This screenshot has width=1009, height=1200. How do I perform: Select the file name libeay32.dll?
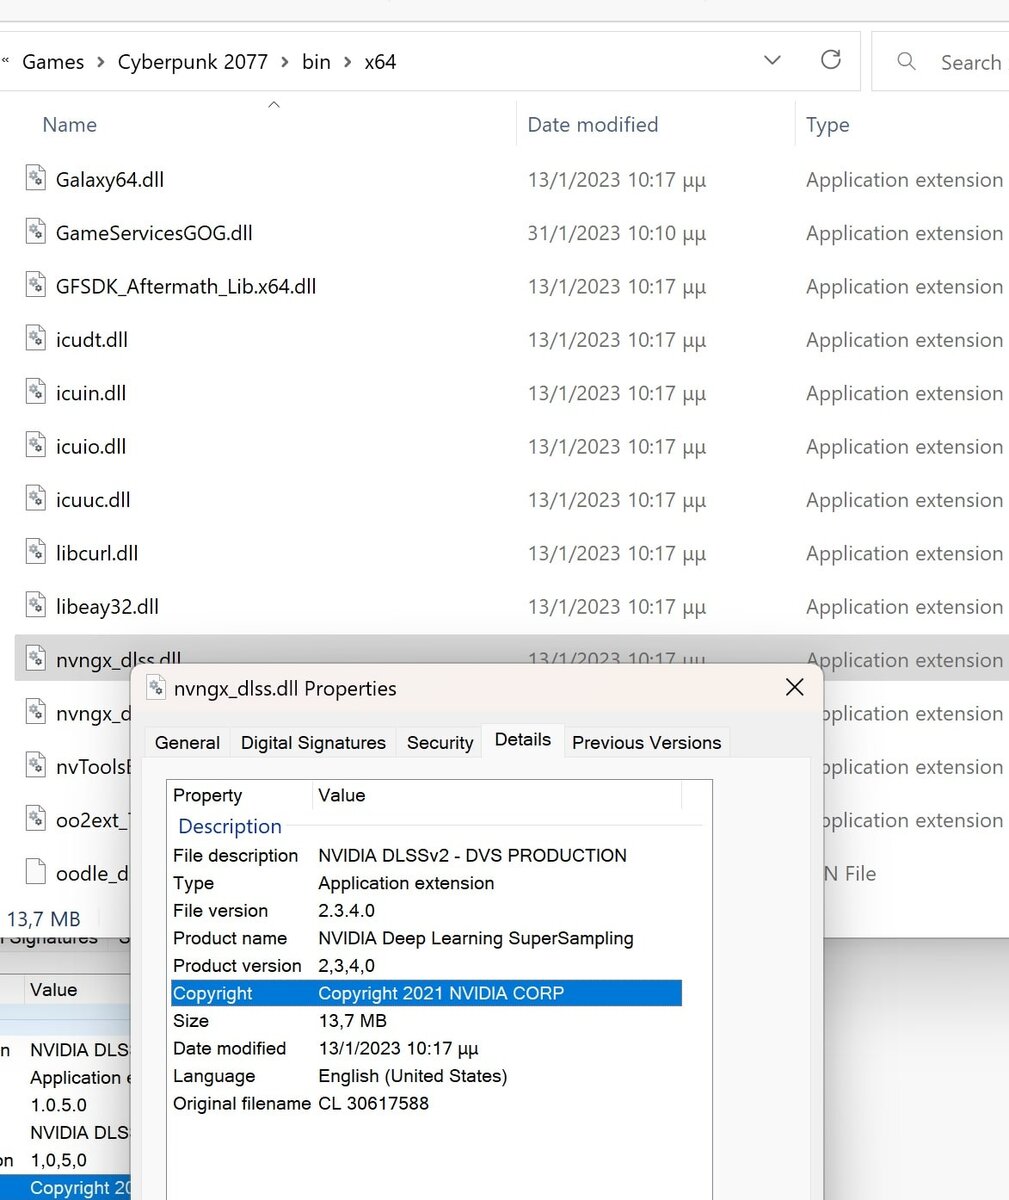click(107, 606)
